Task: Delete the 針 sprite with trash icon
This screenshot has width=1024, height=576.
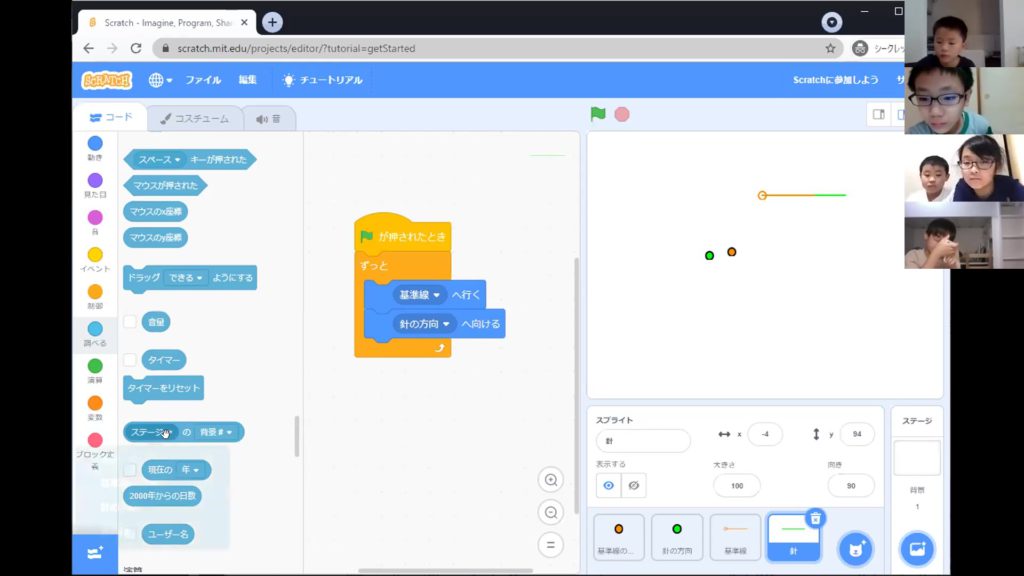Action: (x=816, y=518)
